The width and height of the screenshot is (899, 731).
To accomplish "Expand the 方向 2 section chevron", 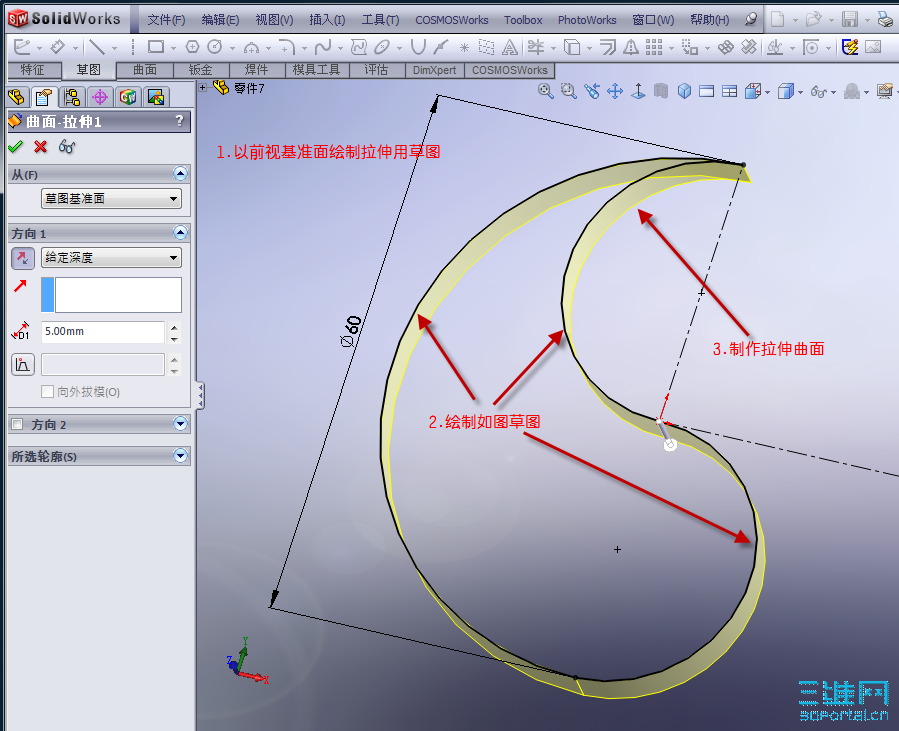I will click(x=180, y=424).
